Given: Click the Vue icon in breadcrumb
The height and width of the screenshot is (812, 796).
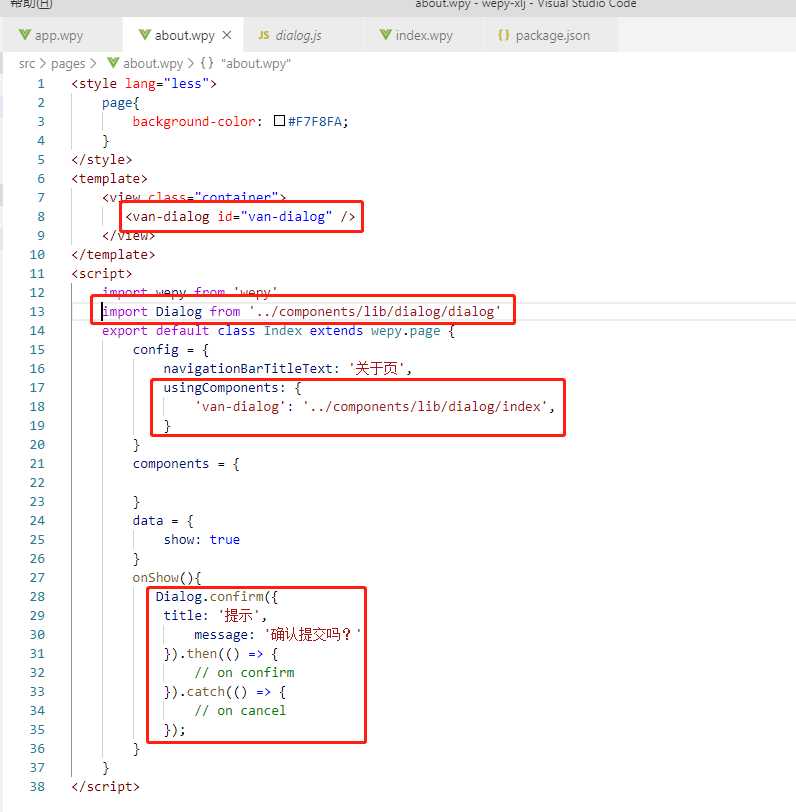Looking at the screenshot, I should [x=113, y=63].
